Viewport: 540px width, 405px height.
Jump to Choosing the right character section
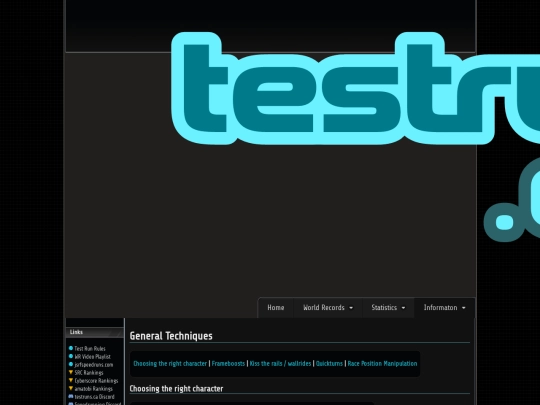tap(170, 364)
